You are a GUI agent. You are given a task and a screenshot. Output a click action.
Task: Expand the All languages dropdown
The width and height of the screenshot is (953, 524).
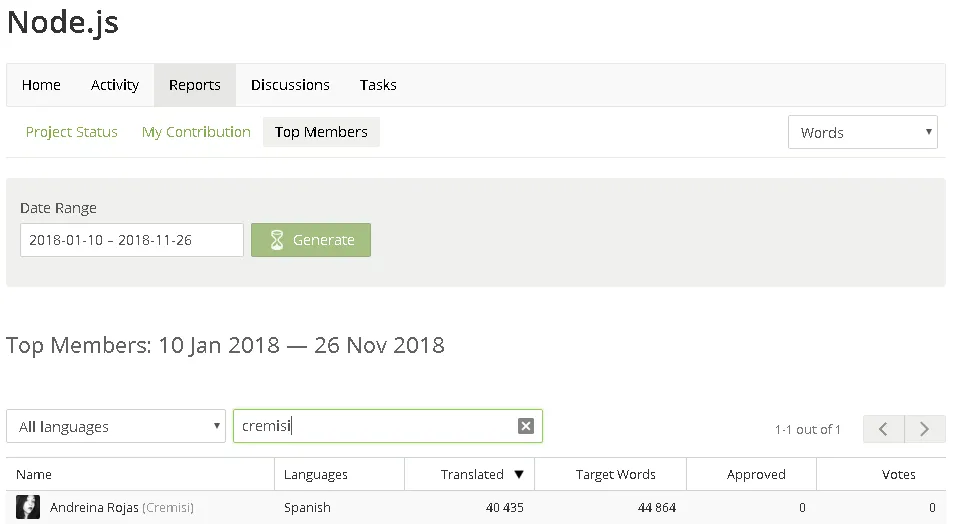coord(115,426)
